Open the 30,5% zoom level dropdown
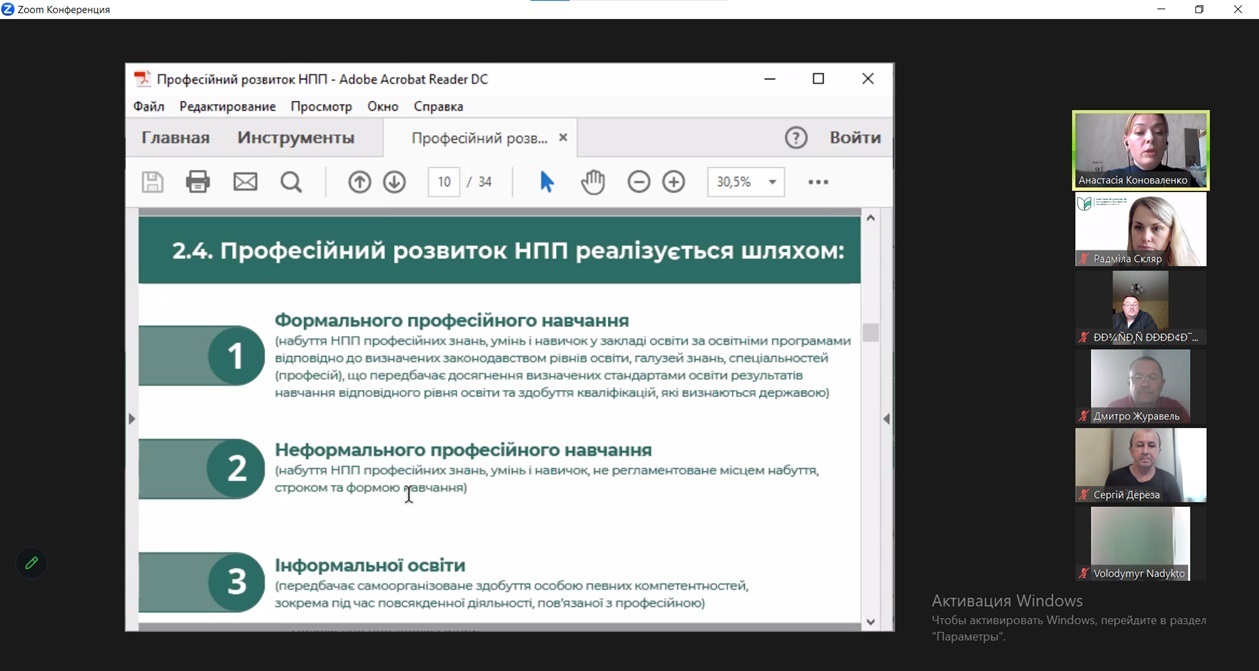The width and height of the screenshot is (1259, 671). [x=745, y=181]
